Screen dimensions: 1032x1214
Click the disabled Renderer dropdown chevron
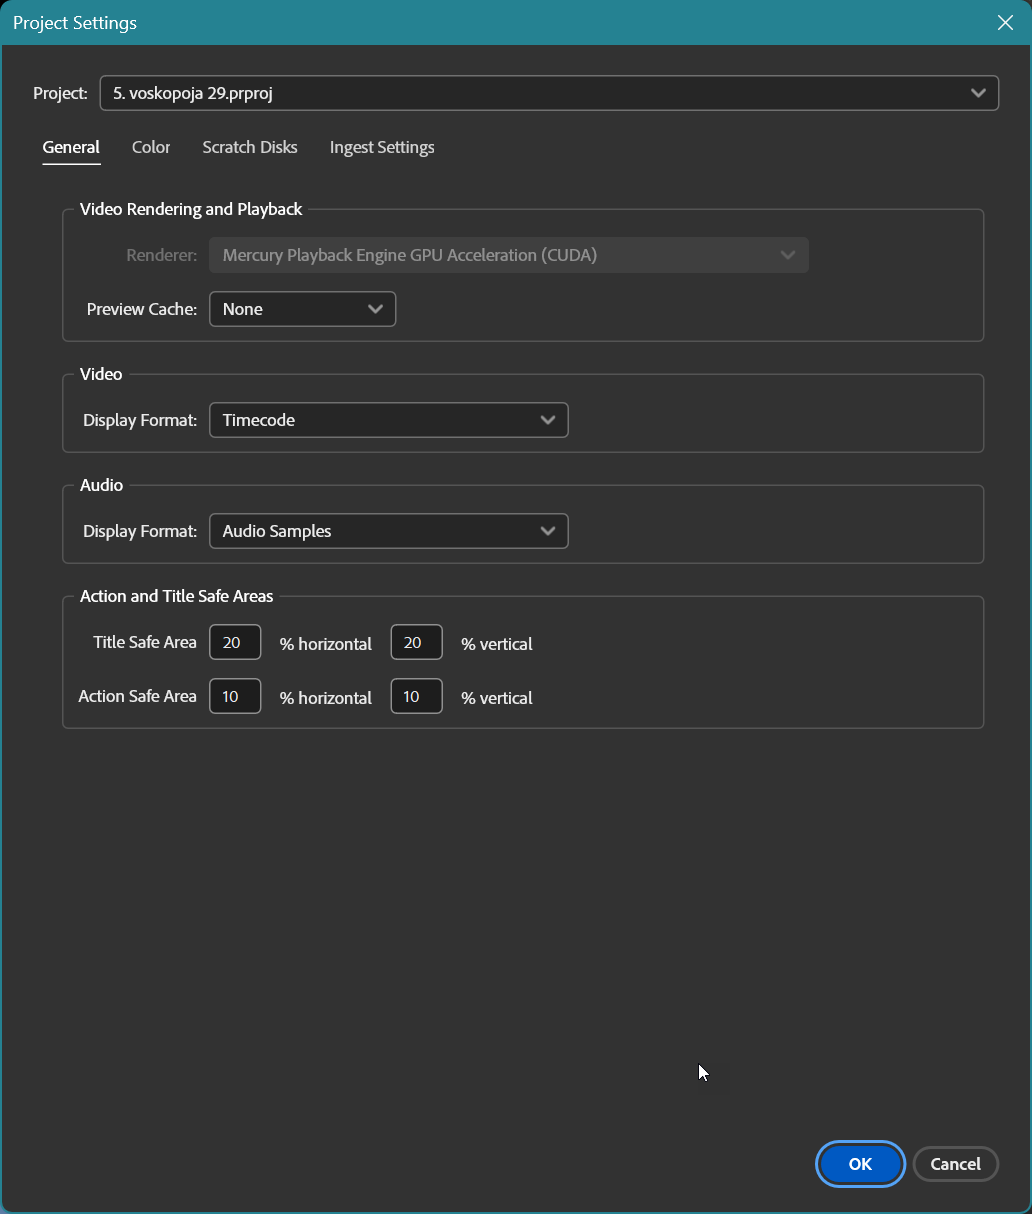point(787,255)
